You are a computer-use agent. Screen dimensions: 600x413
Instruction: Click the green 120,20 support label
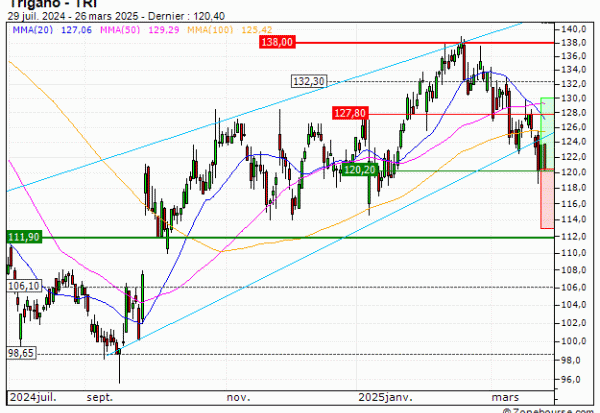[x=360, y=169]
